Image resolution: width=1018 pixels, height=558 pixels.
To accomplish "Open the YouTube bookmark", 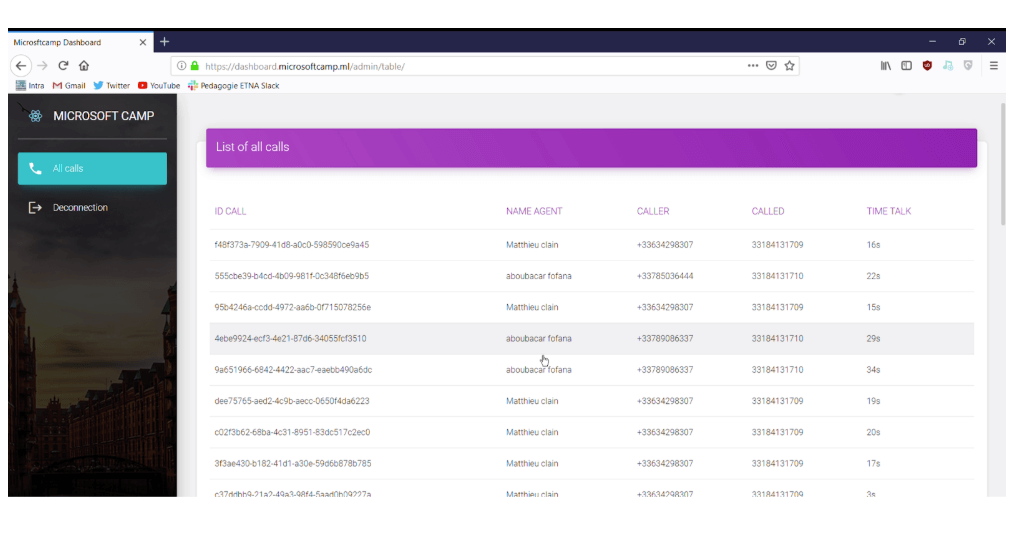I will 158,85.
